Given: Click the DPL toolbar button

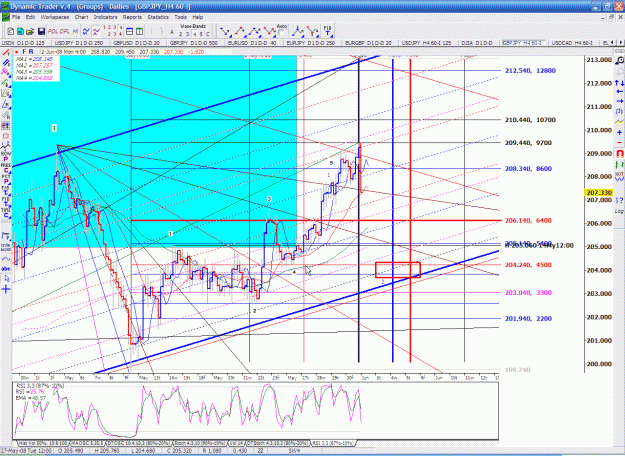Looking at the screenshot, I should (x=65, y=31).
